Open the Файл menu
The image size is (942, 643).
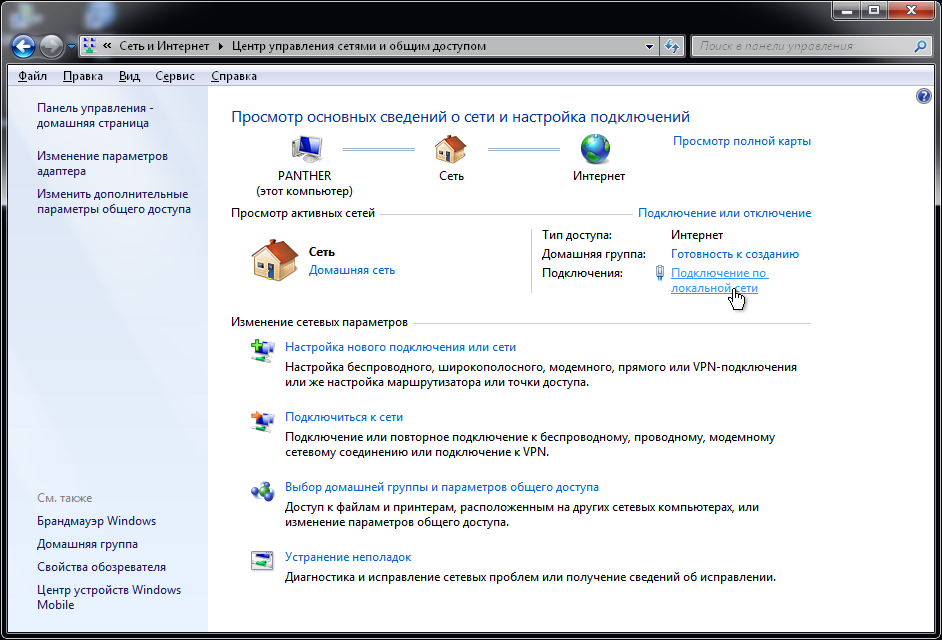pos(32,76)
